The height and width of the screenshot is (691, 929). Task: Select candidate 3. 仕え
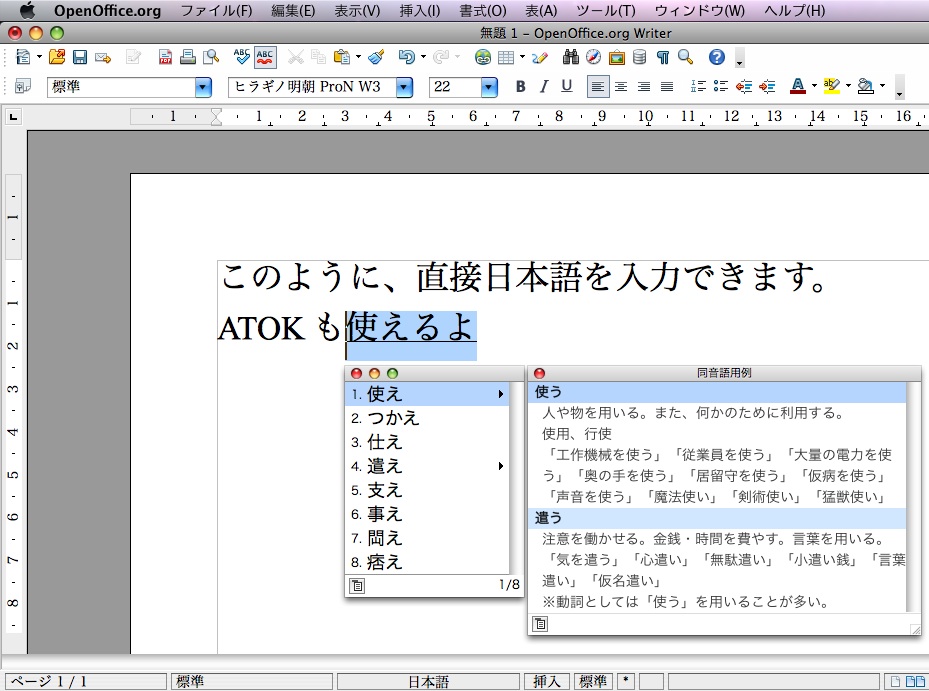point(427,442)
